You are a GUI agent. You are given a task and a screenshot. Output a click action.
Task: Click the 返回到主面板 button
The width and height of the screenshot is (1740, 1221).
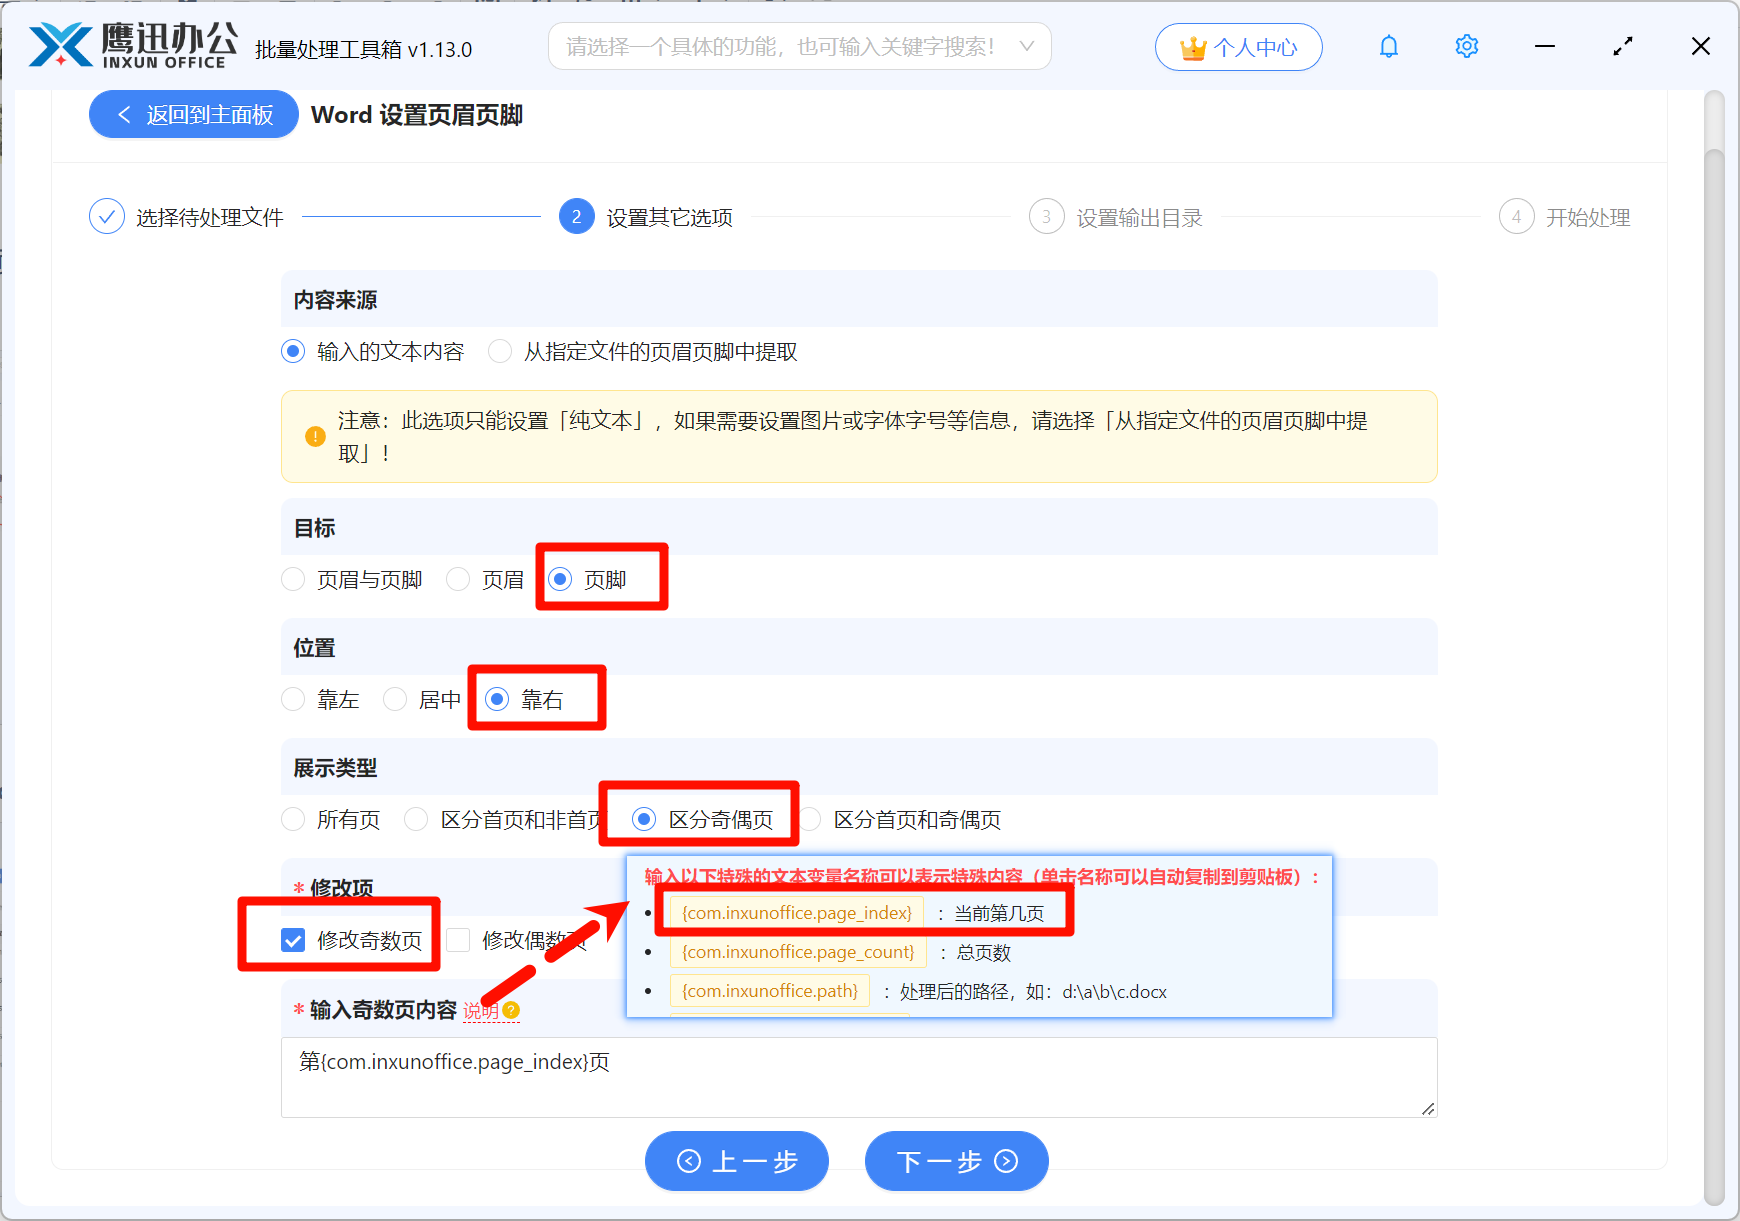(x=193, y=114)
